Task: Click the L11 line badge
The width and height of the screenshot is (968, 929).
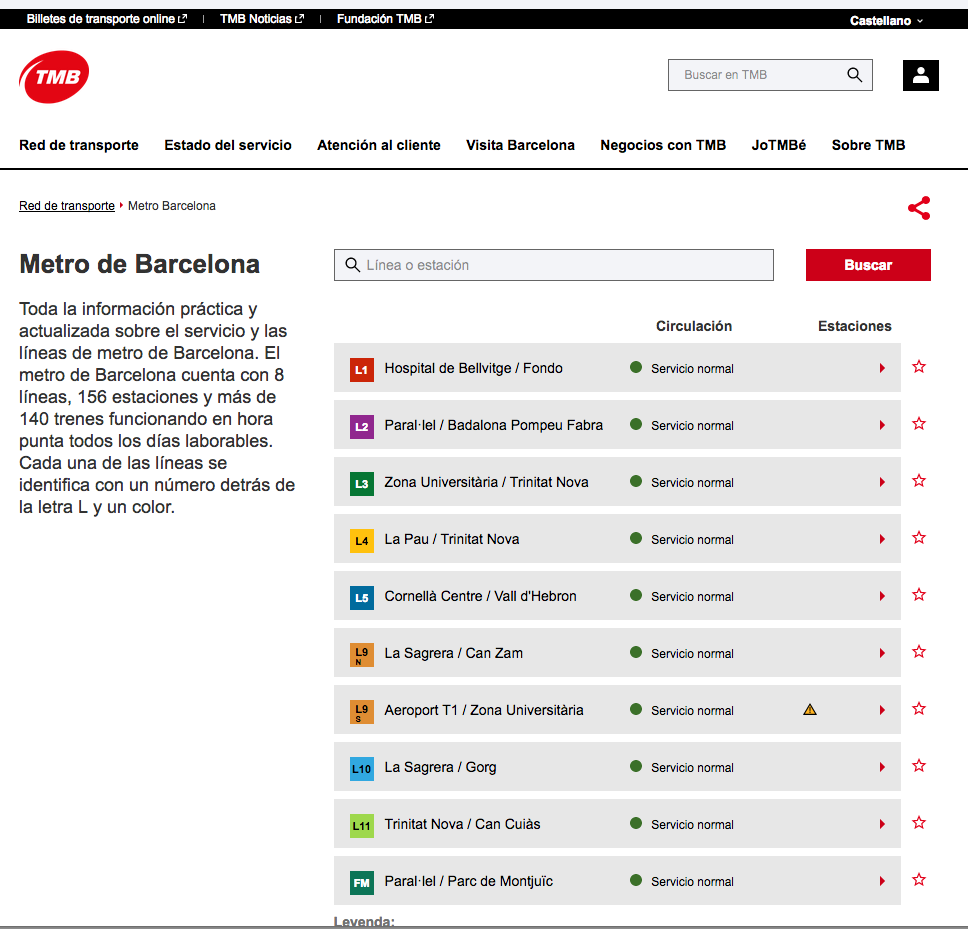Action: 362,825
